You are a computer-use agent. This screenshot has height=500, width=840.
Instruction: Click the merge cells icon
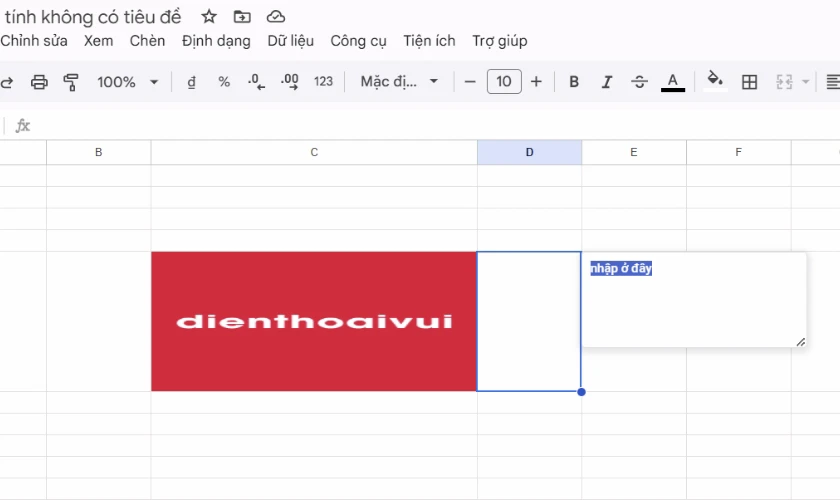pyautogui.click(x=784, y=82)
